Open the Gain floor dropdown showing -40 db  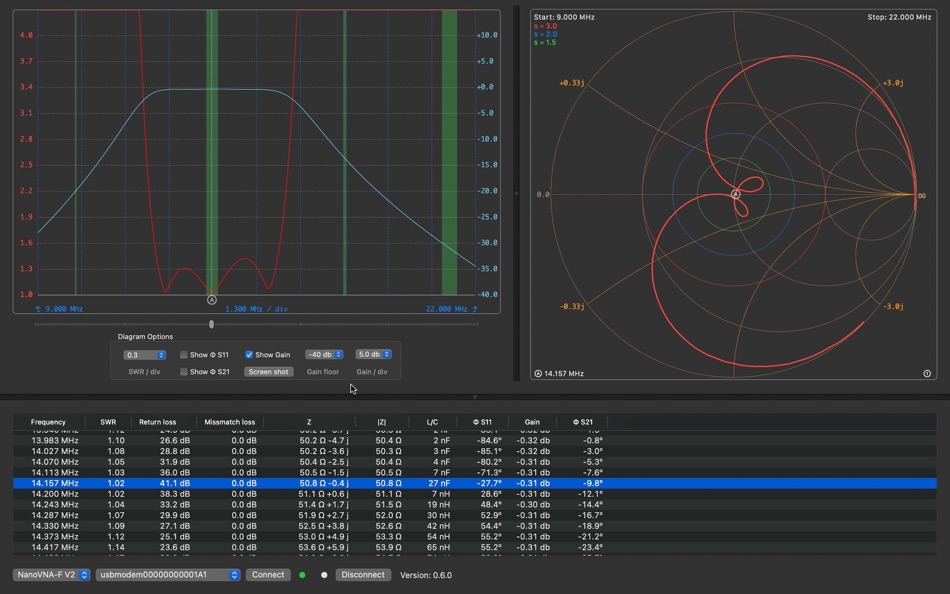(324, 355)
